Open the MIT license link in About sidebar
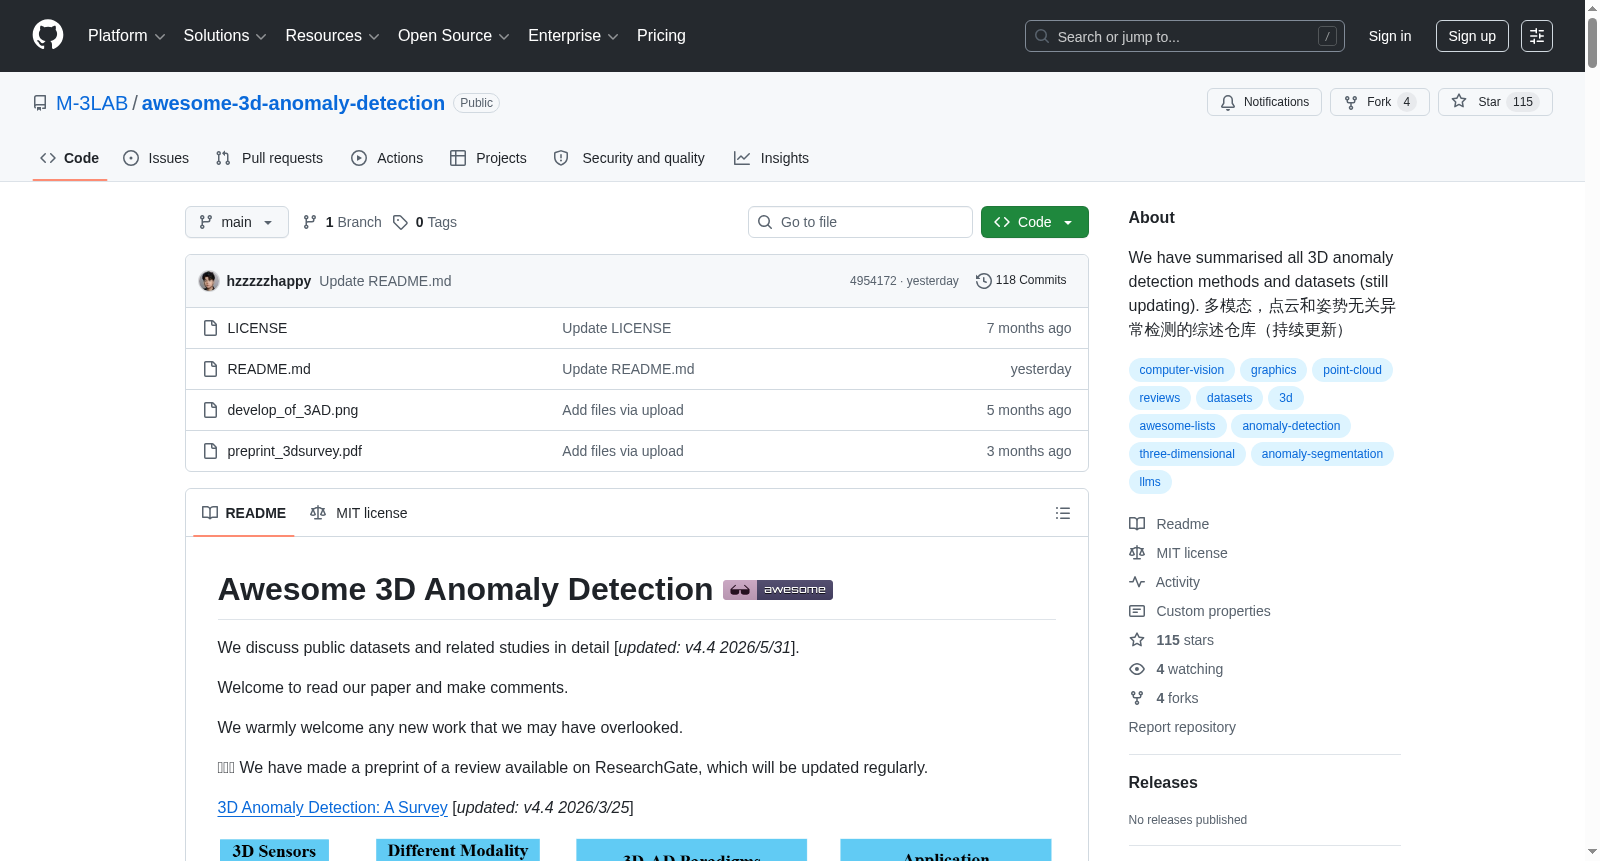The height and width of the screenshot is (861, 1600). [x=1178, y=553]
